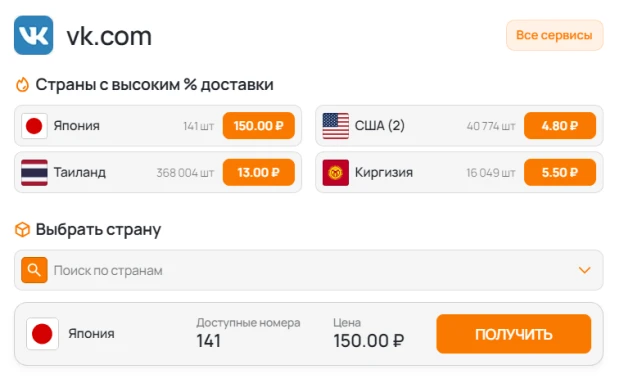Click the Japan flag in top countries
Image resolution: width=624 pixels, height=383 pixels.
(x=34, y=126)
